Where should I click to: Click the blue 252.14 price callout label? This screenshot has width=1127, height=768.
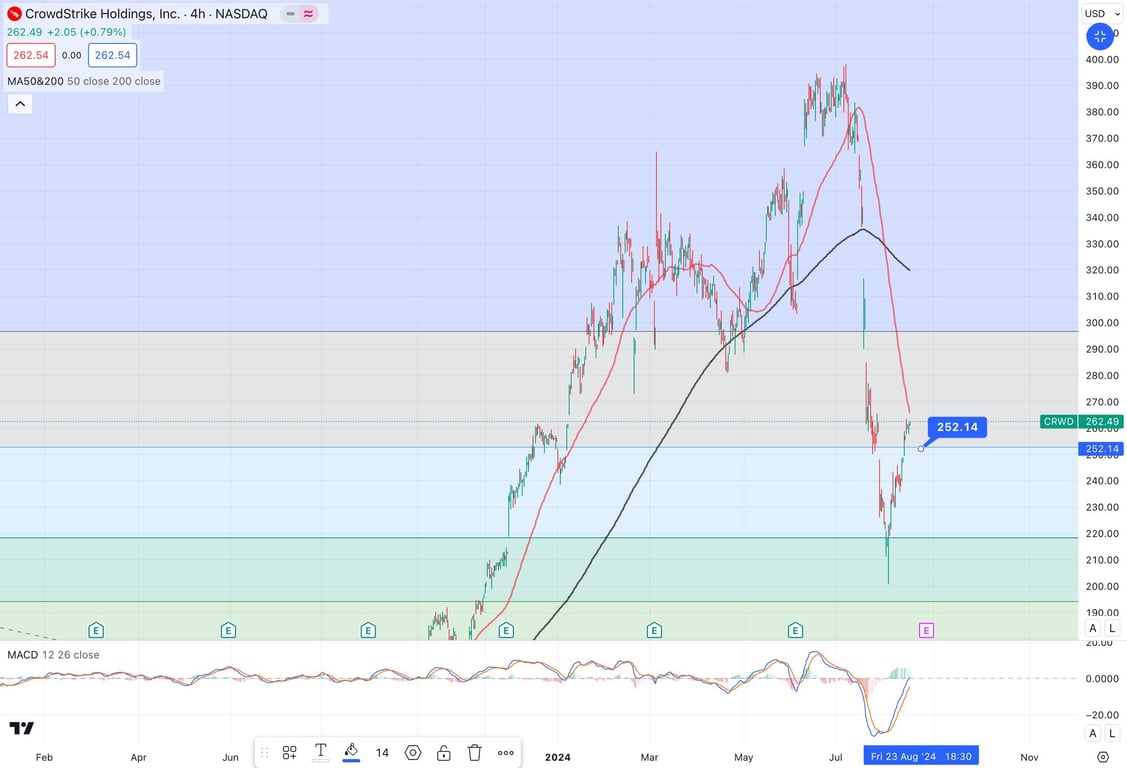[x=957, y=427]
